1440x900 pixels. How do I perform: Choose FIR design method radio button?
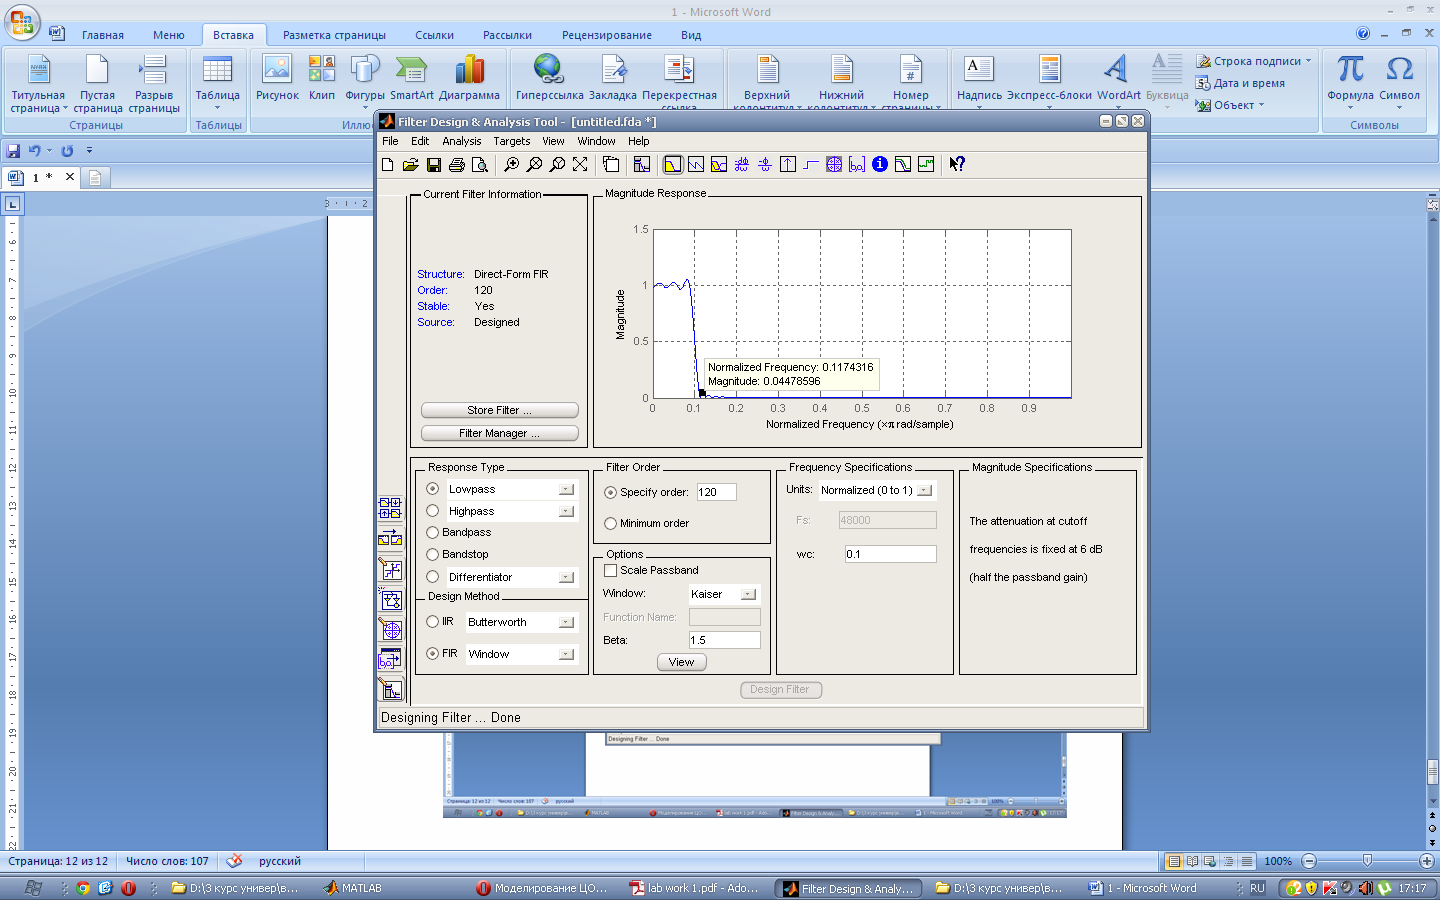pyautogui.click(x=433, y=654)
